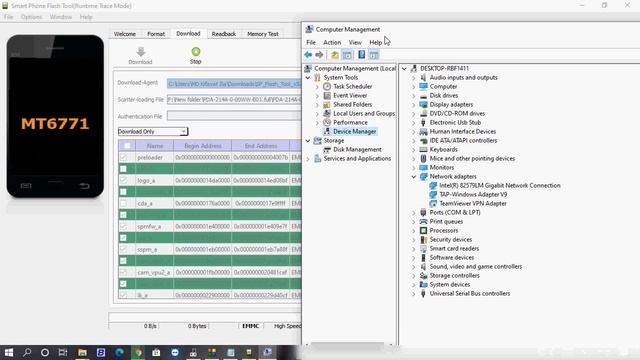Toggle the preloader partition checkbox
The image size is (640, 360).
(123, 157)
